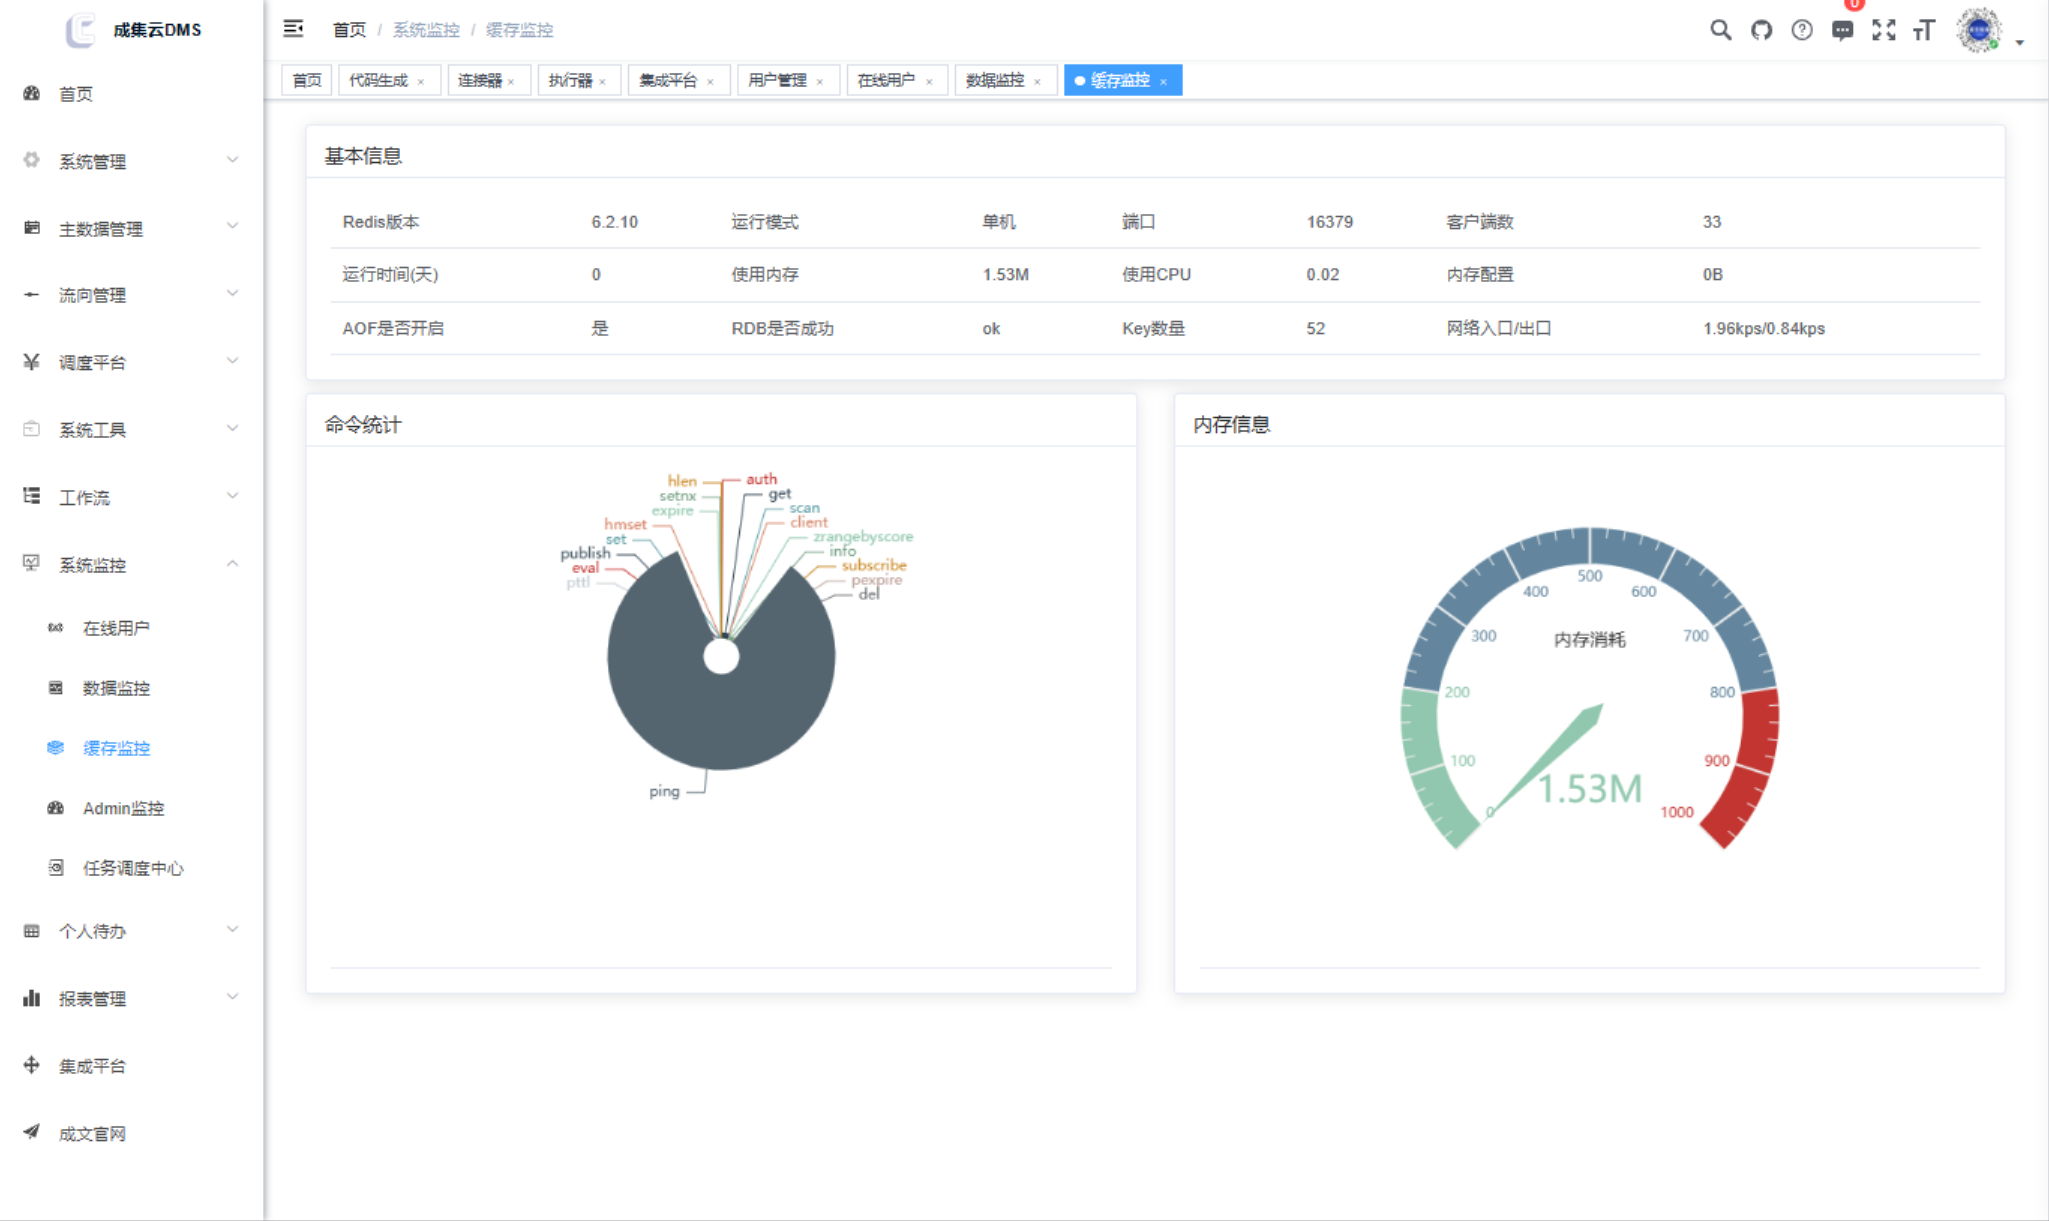Image resolution: width=2049 pixels, height=1221 pixels.
Task: Click the 1.53M gauge value
Action: [x=1589, y=789]
